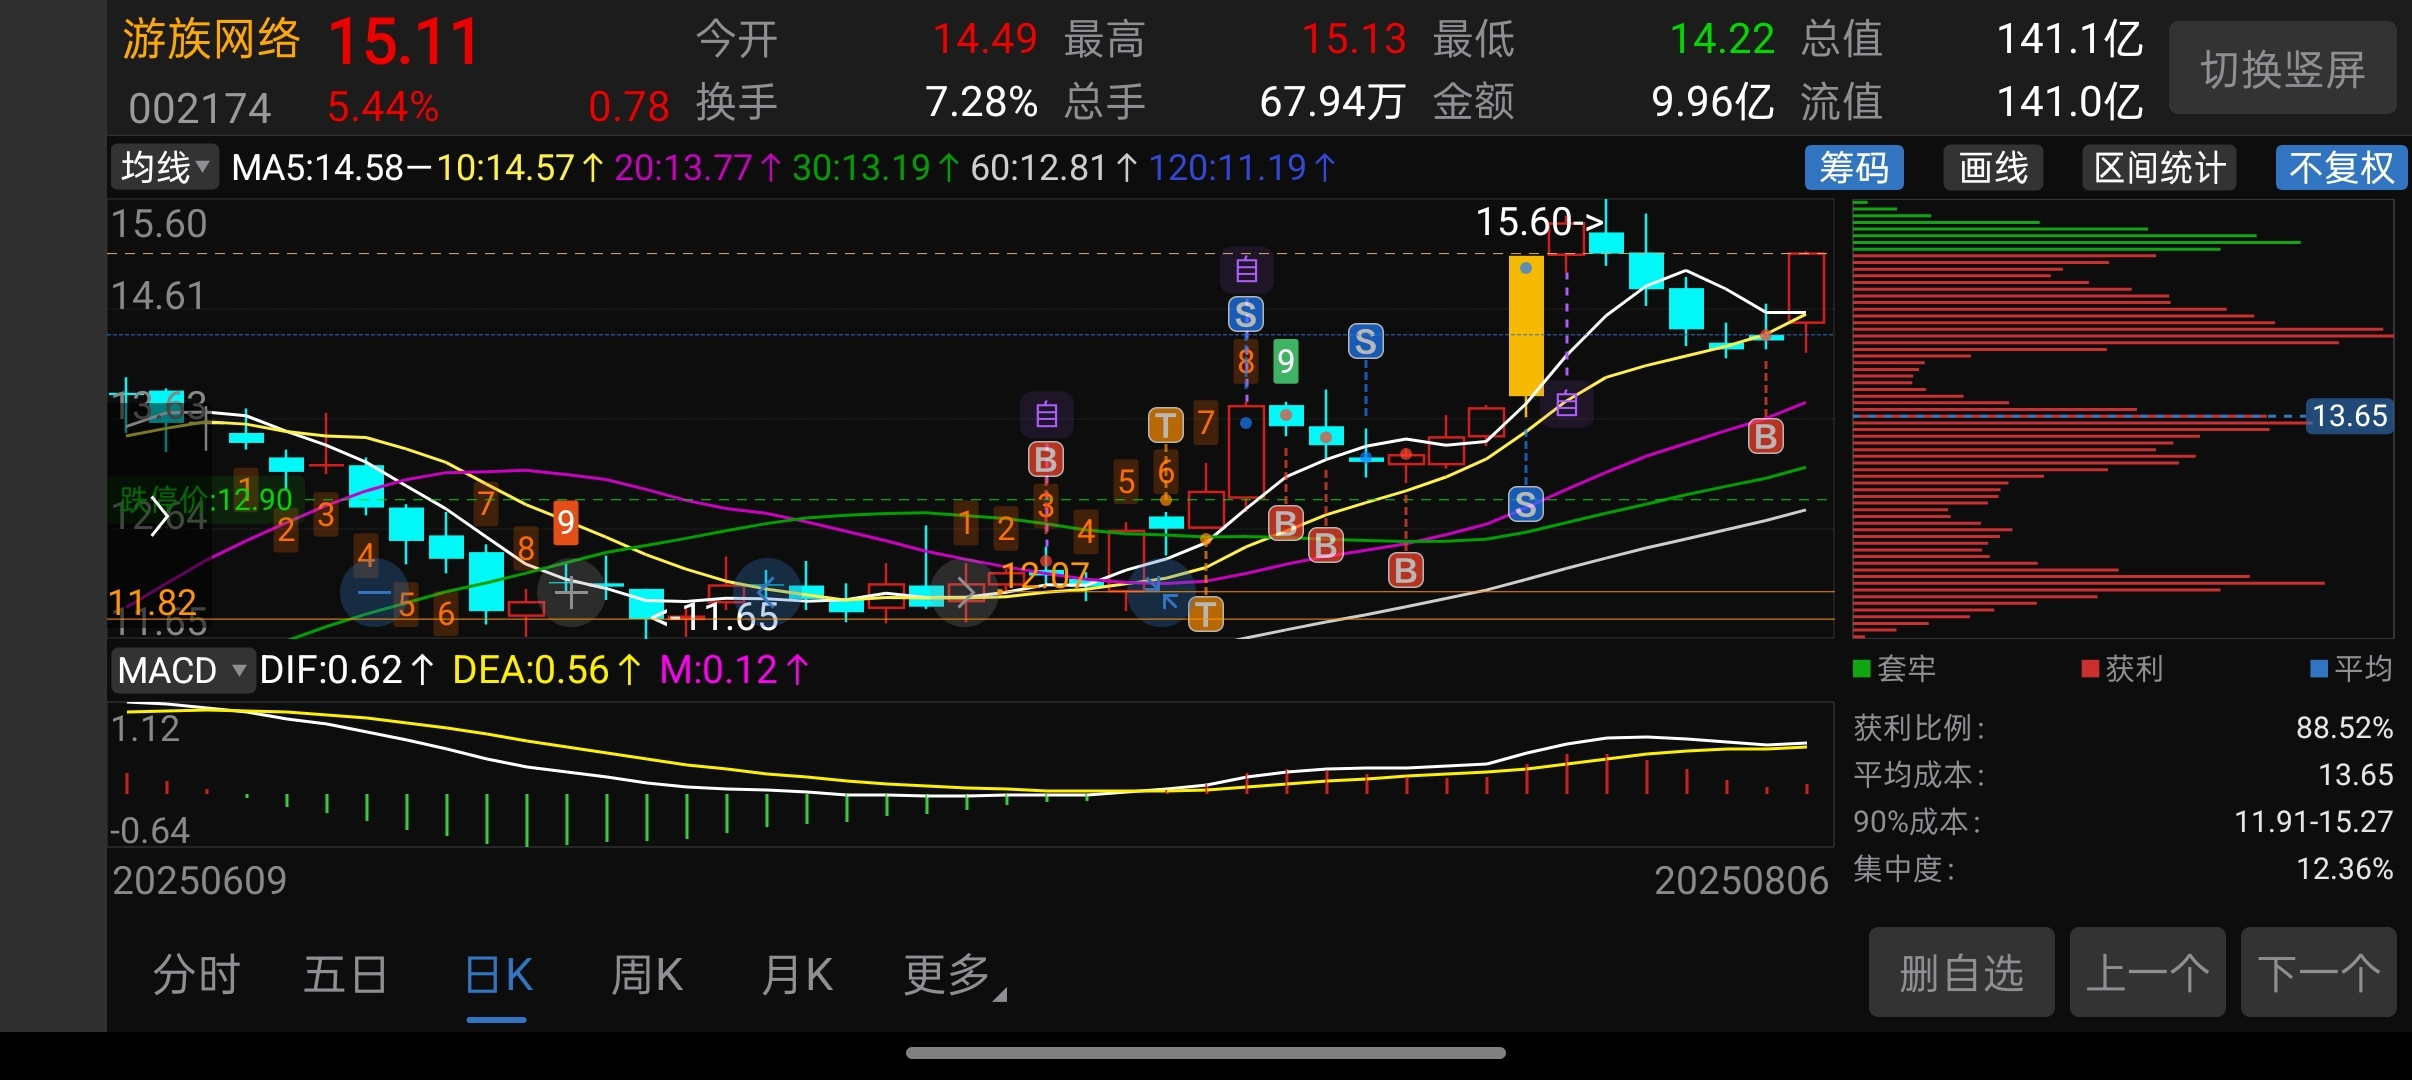Switch to the 周K weekly tab
Viewport: 2412px width, 1080px height.
647,975
